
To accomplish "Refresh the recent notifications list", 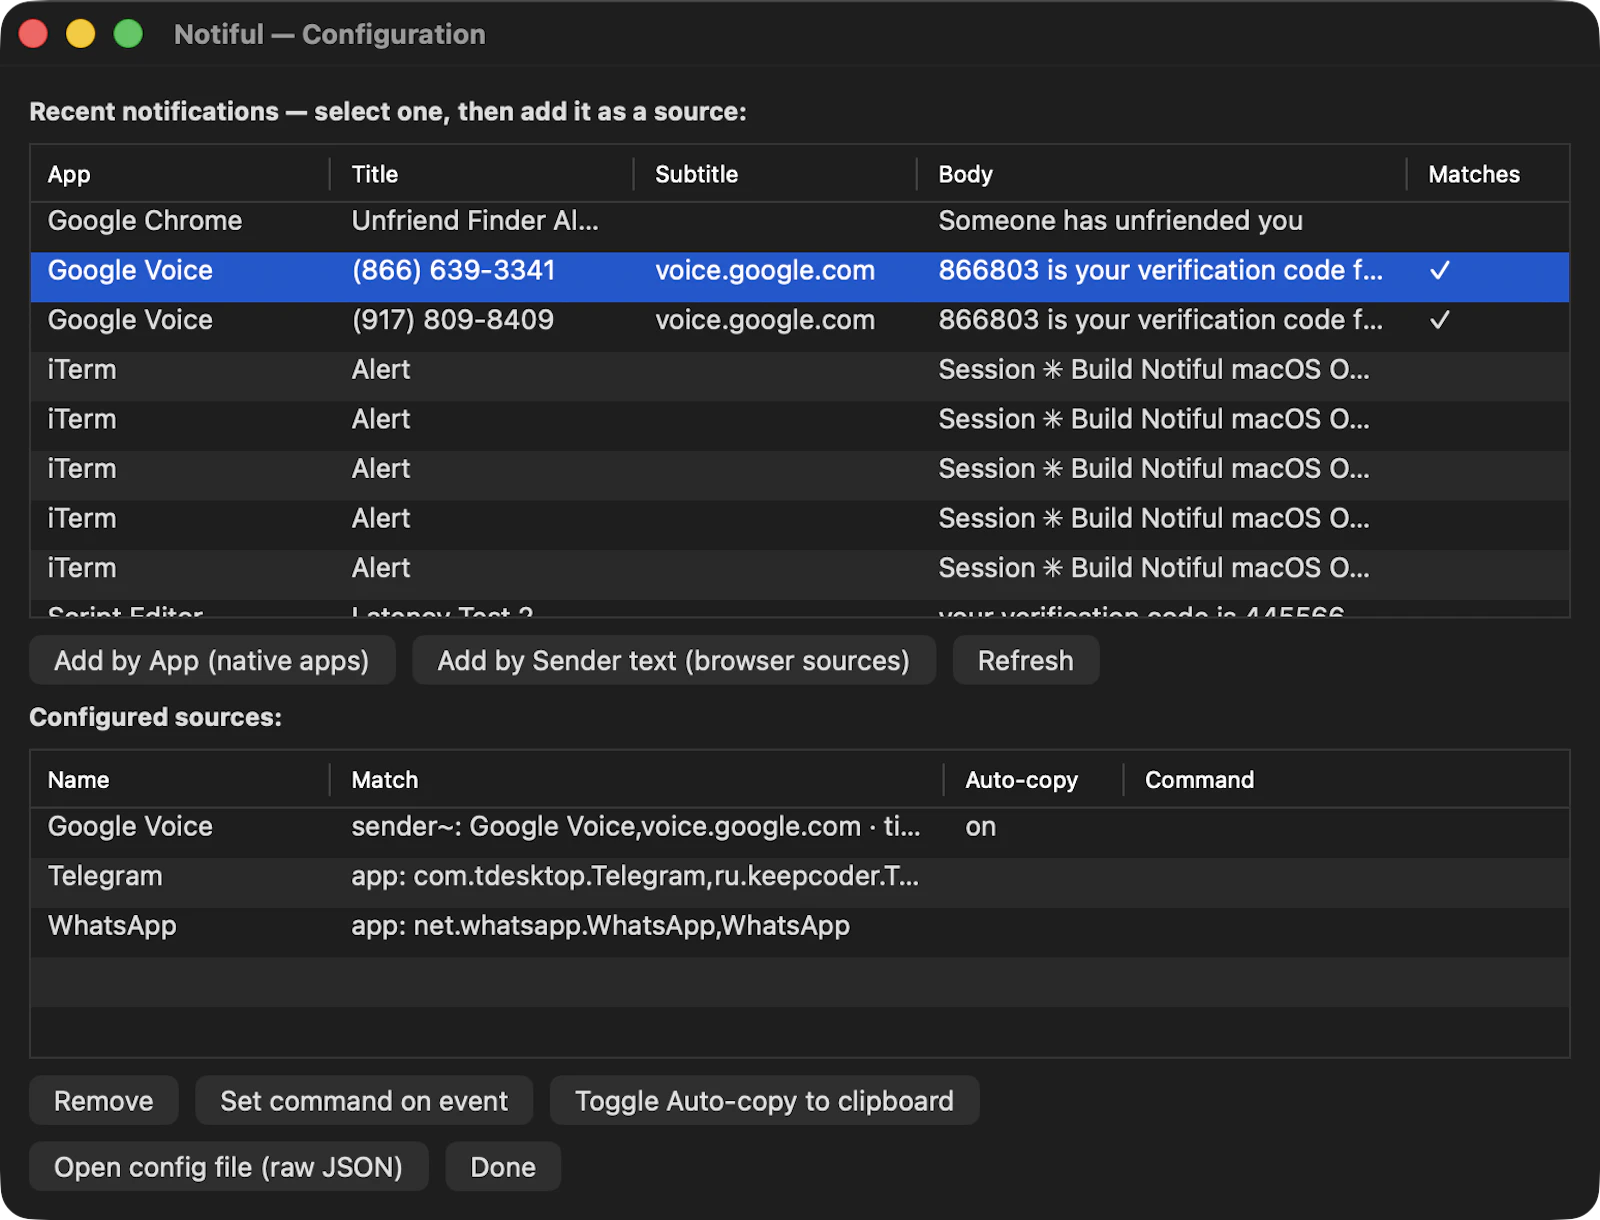I will coord(1026,661).
